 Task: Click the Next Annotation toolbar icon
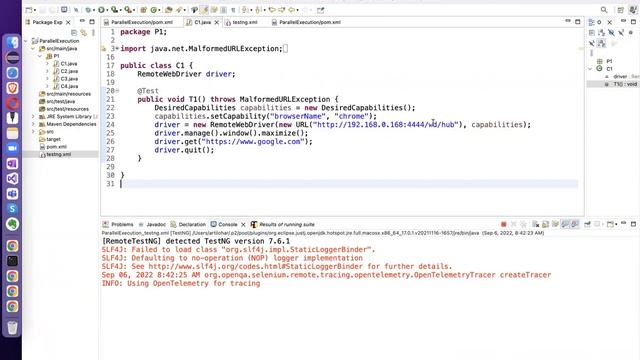coord(244,10)
